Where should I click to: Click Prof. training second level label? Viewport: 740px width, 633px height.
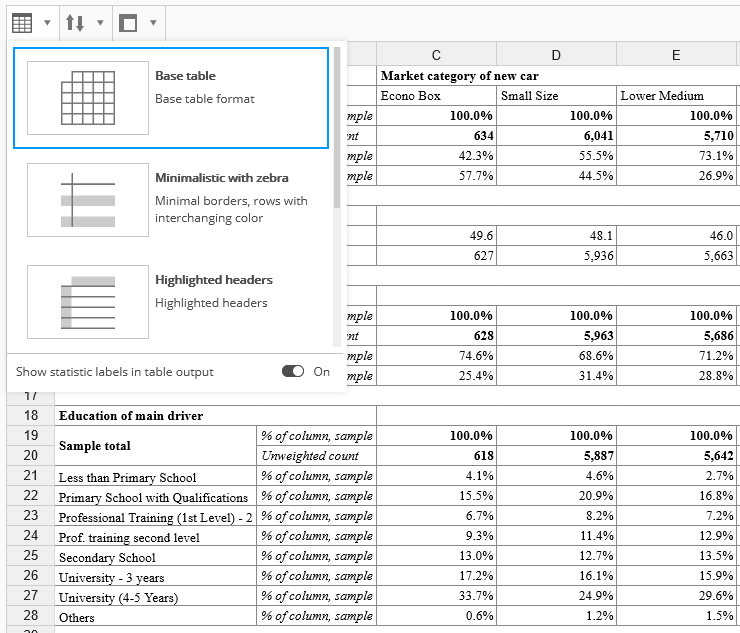(156, 537)
